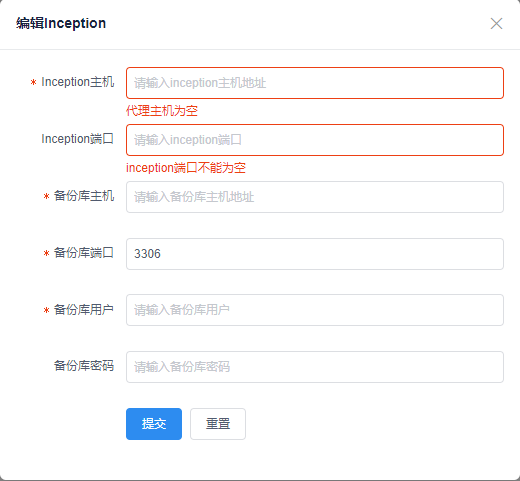Click the Inception主机 field label
The height and width of the screenshot is (481, 520).
[x=78, y=82]
